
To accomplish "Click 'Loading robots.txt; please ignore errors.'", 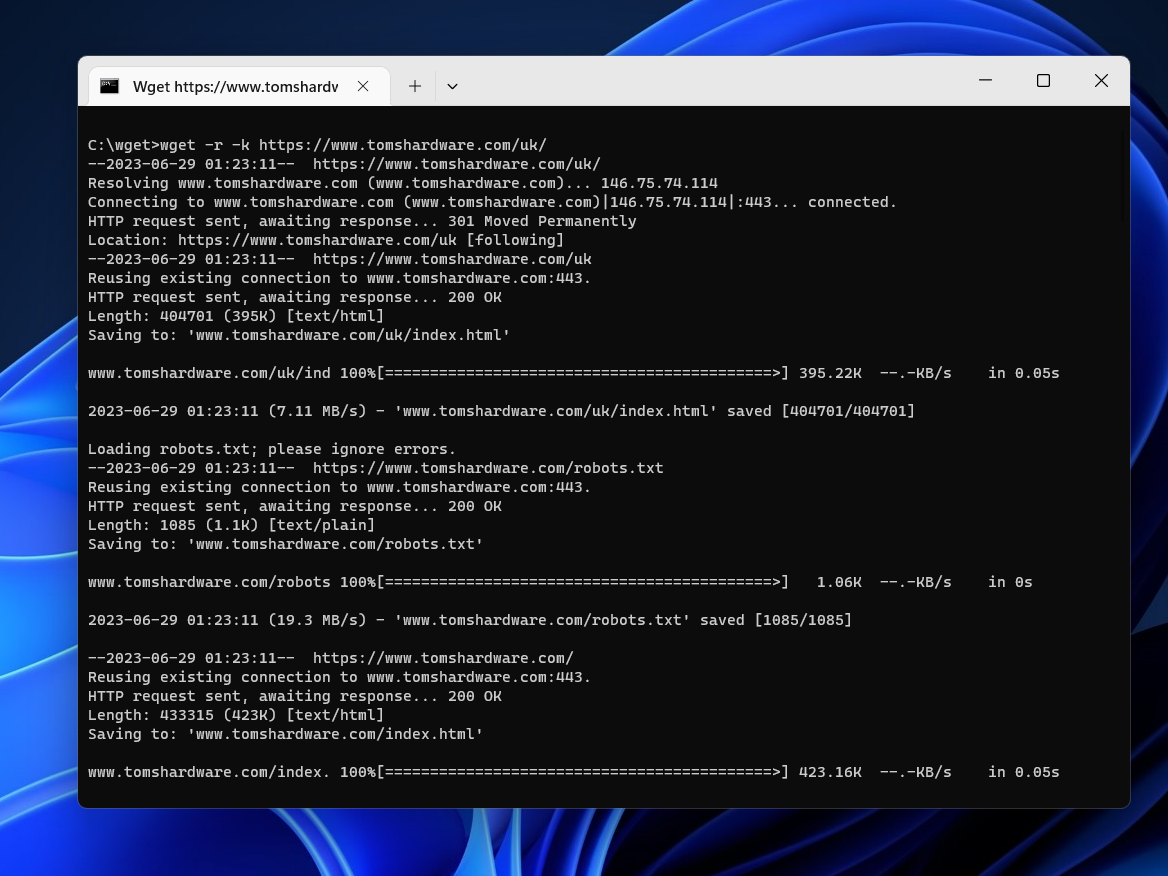I will click(x=271, y=448).
